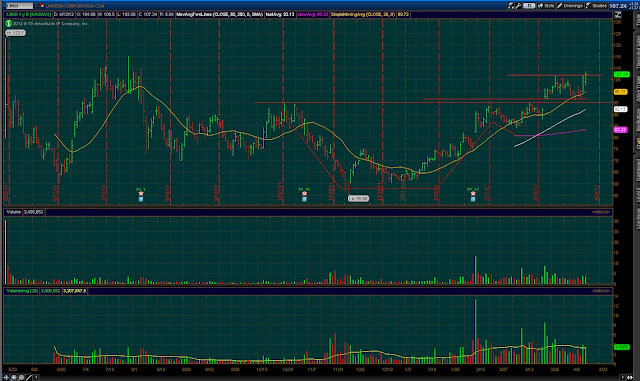This screenshot has width=640, height=381.
Task: Open the Drawings toolbar button
Action: pyautogui.click(x=571, y=6)
